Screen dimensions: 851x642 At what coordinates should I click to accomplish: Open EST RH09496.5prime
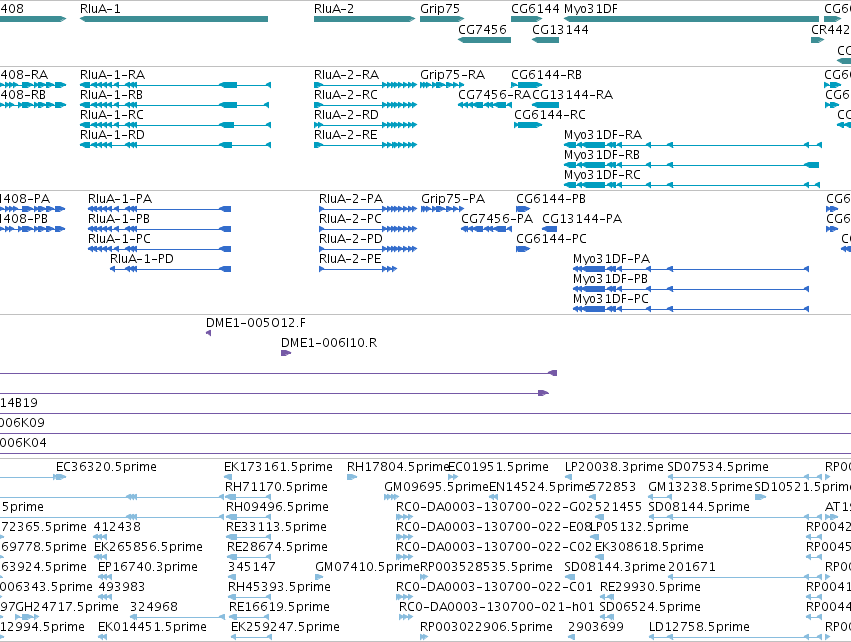[x=277, y=507]
